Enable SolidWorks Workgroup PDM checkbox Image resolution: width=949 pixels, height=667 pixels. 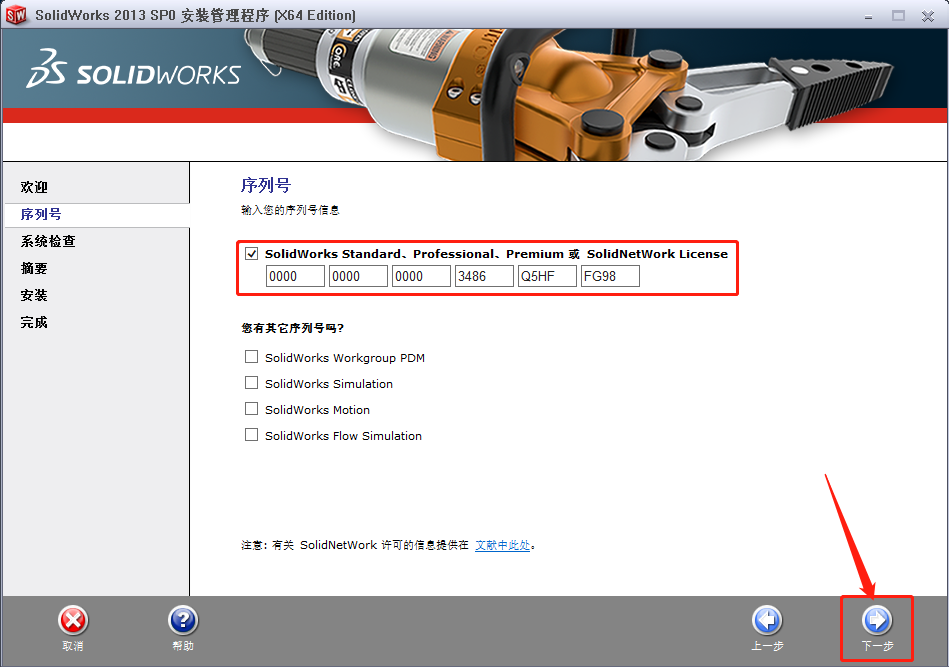click(x=251, y=357)
